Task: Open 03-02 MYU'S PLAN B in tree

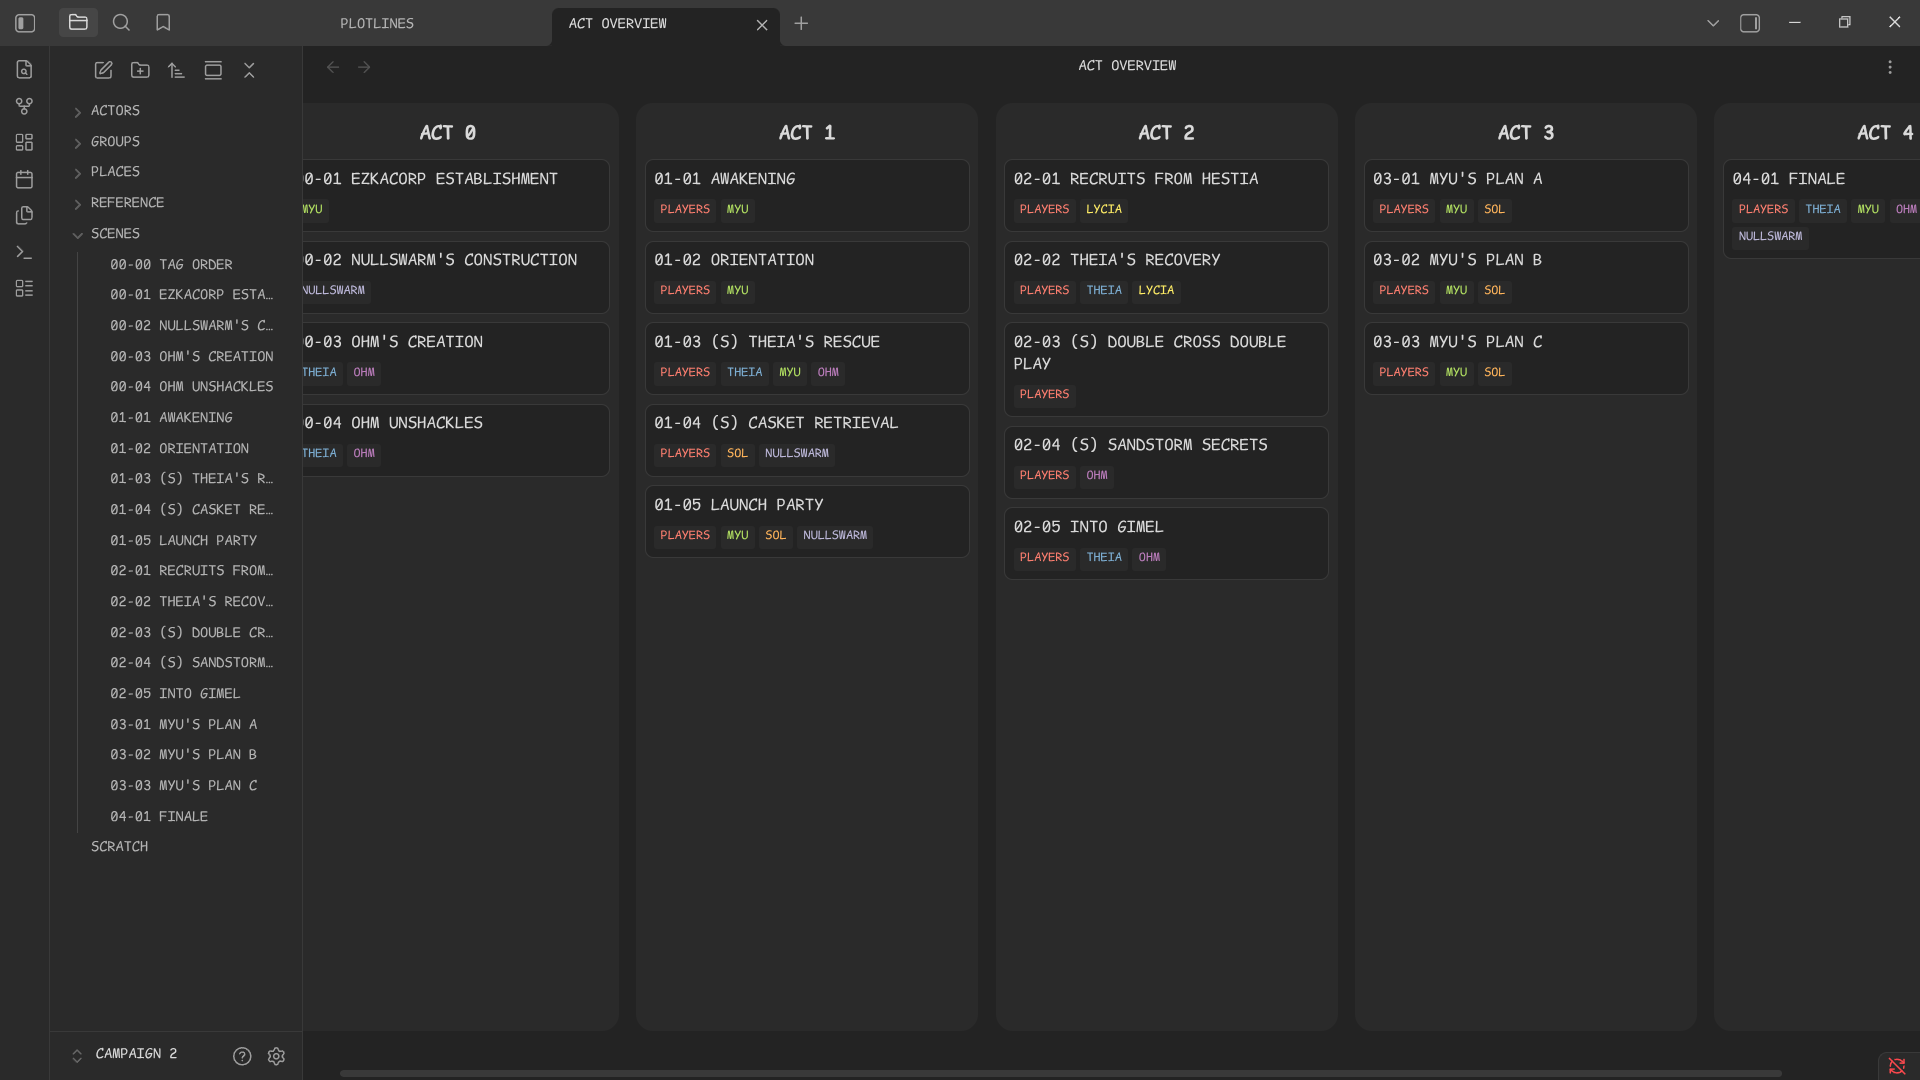Action: pos(183,755)
